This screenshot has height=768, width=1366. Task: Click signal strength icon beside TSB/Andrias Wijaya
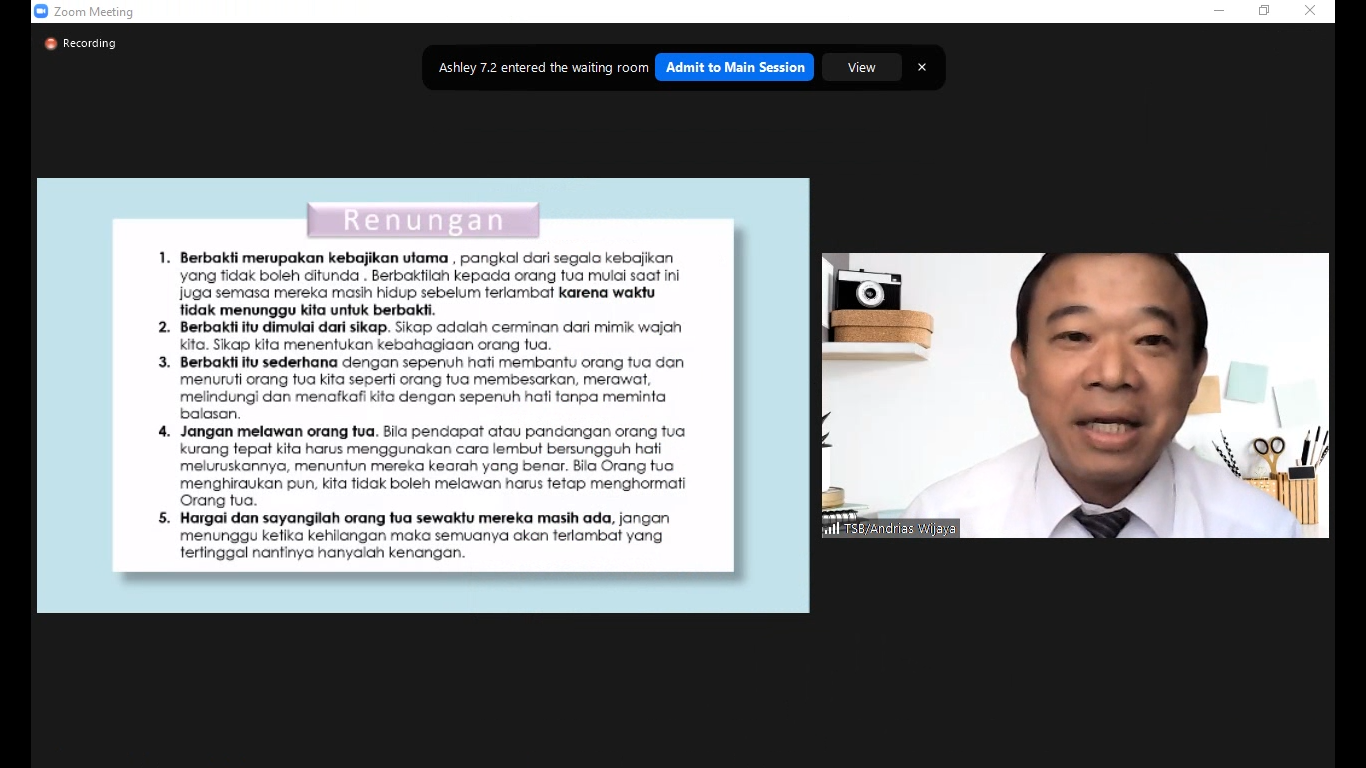pyautogui.click(x=831, y=529)
